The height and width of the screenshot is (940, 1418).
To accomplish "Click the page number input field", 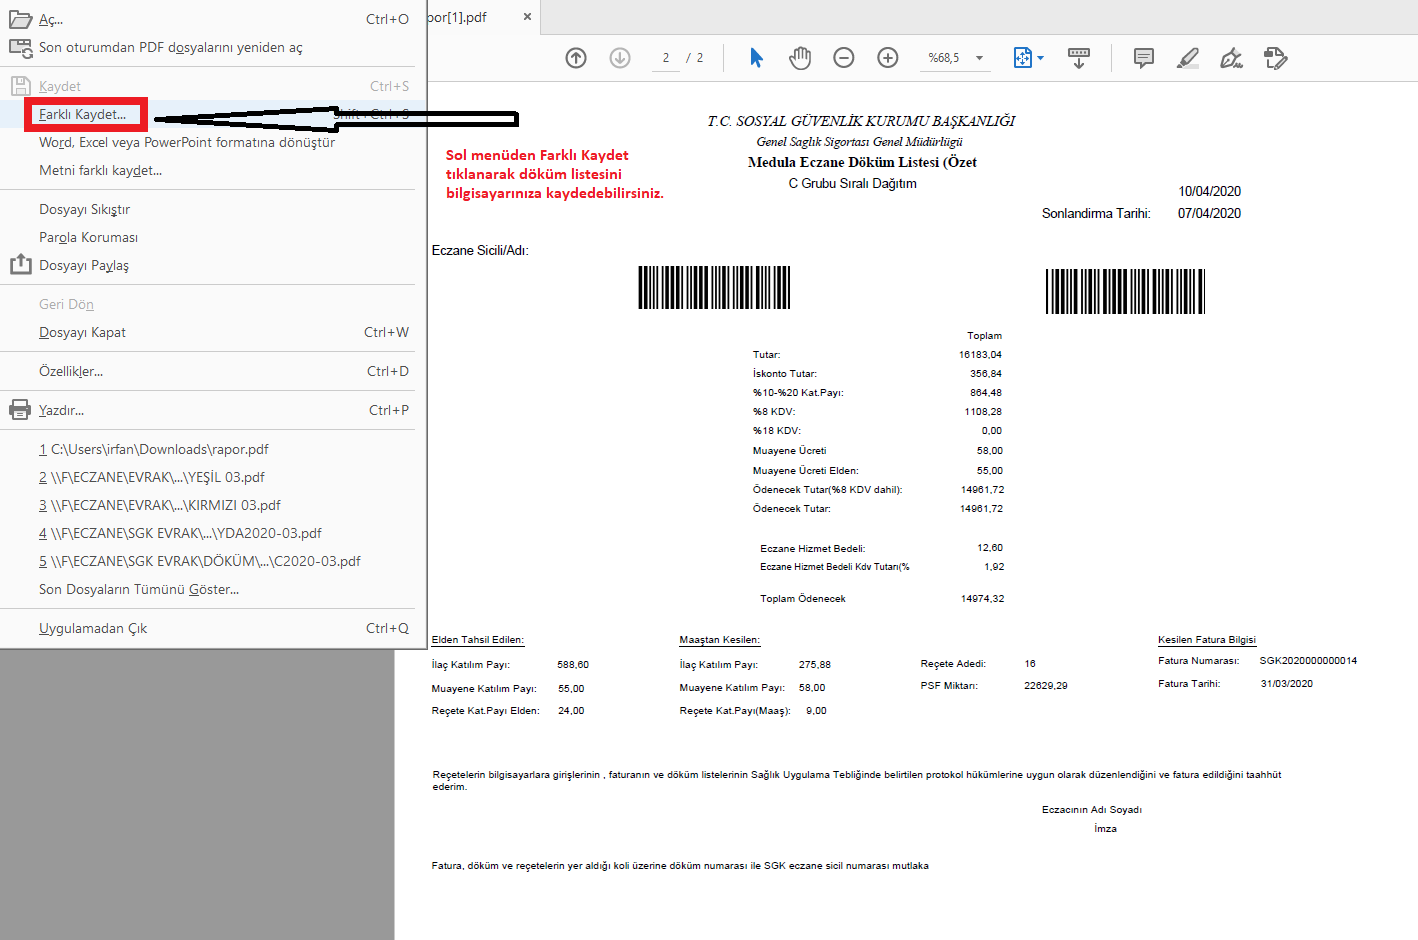I will click(666, 58).
